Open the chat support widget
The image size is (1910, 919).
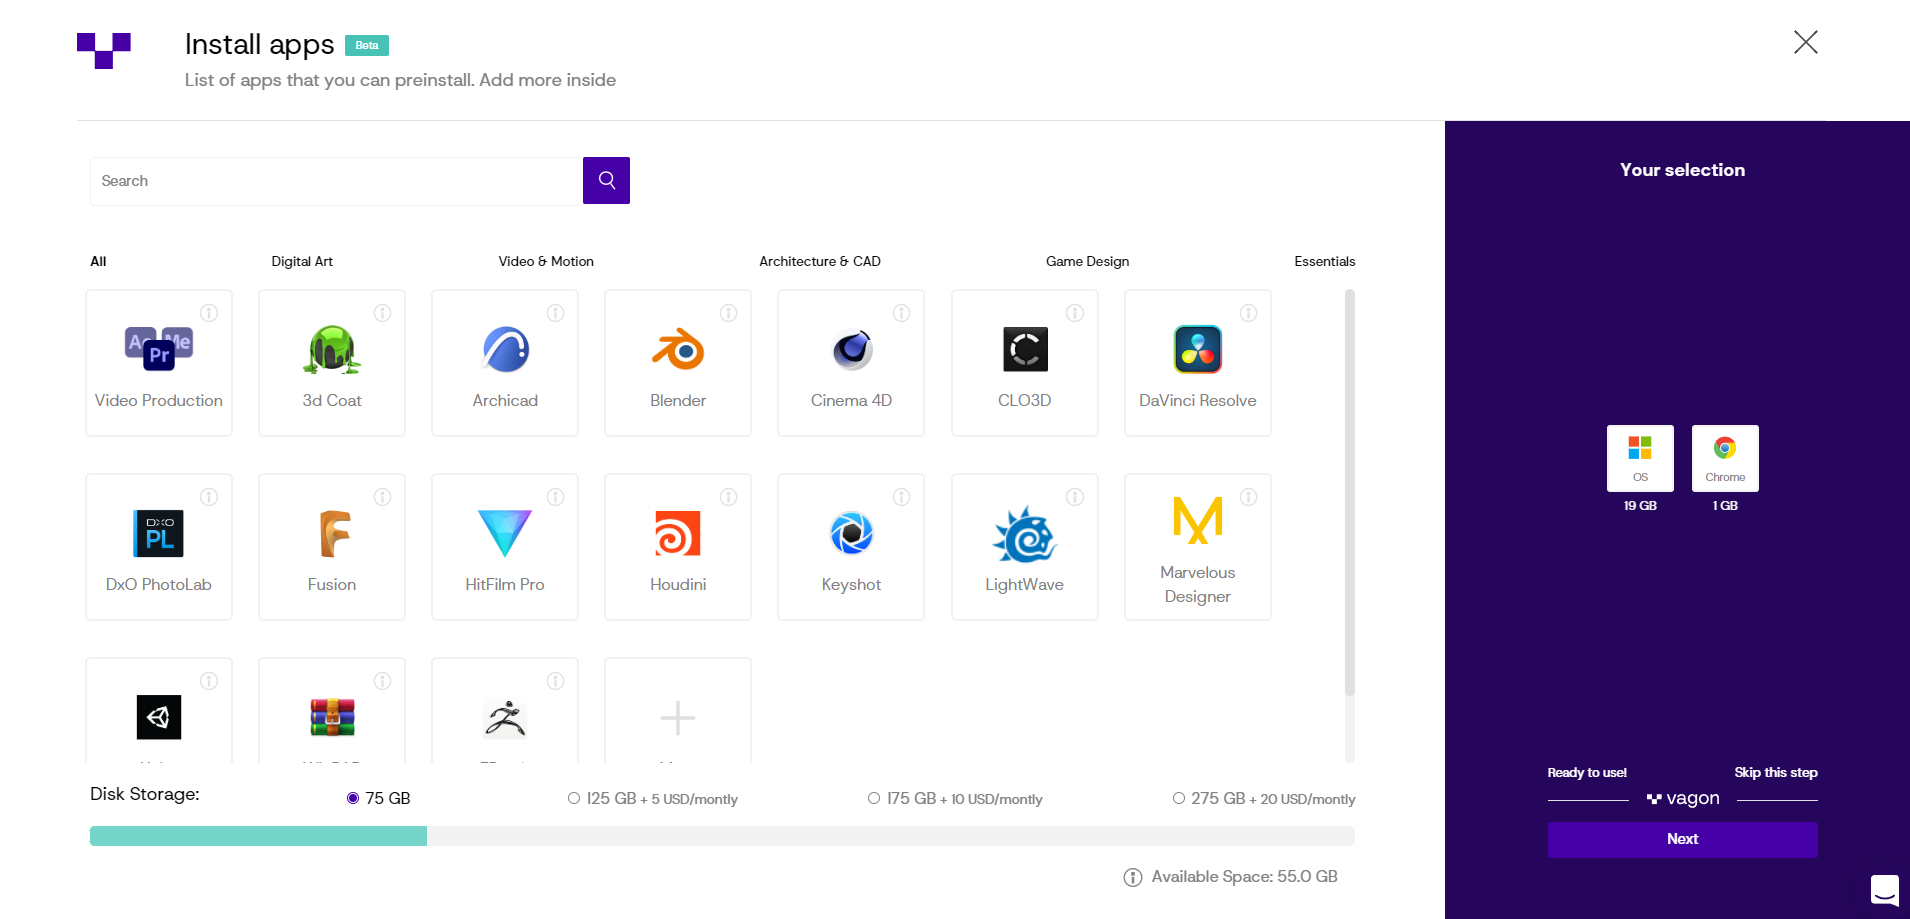(x=1884, y=889)
